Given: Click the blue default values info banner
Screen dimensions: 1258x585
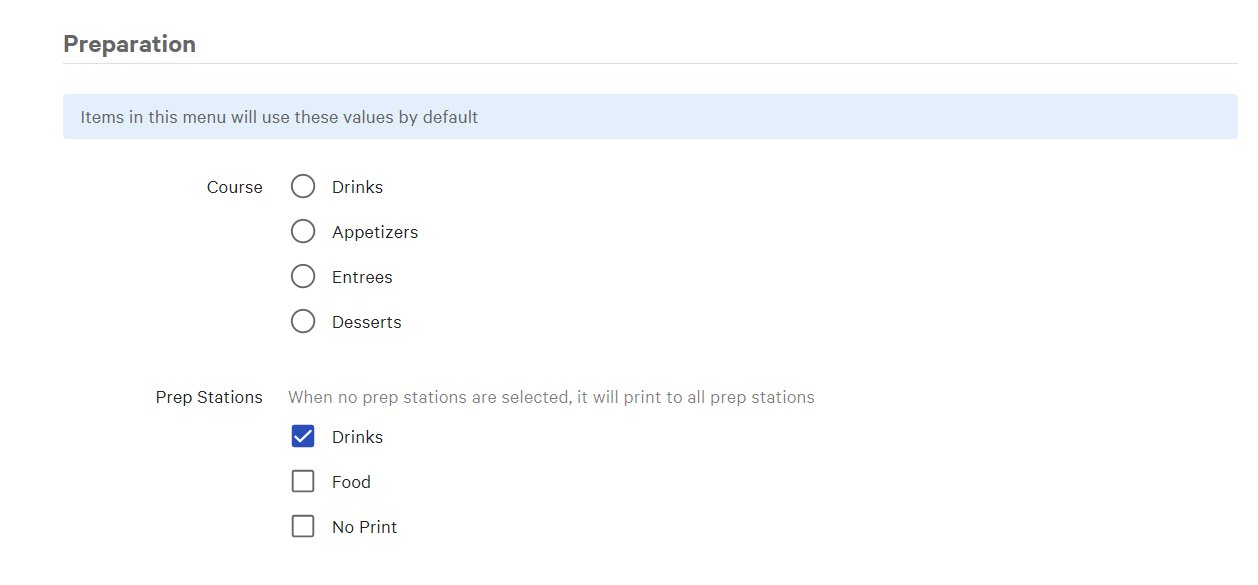Looking at the screenshot, I should (650, 116).
